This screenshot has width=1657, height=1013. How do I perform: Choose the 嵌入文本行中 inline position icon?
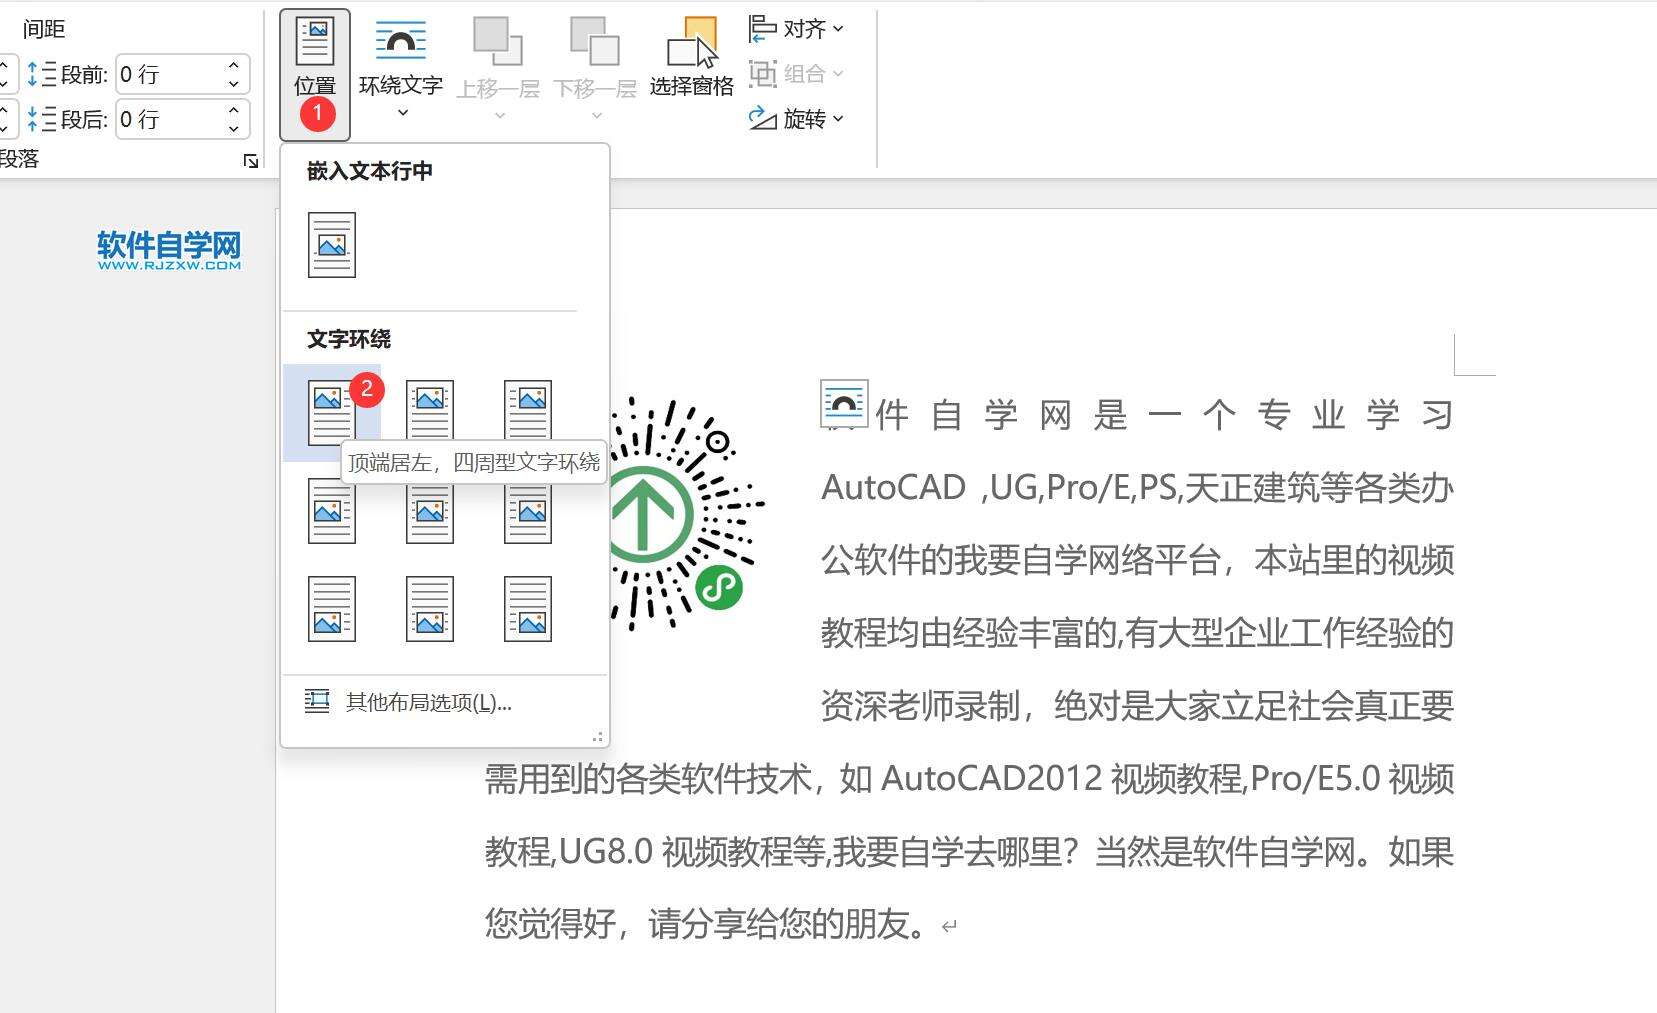pyautogui.click(x=332, y=245)
